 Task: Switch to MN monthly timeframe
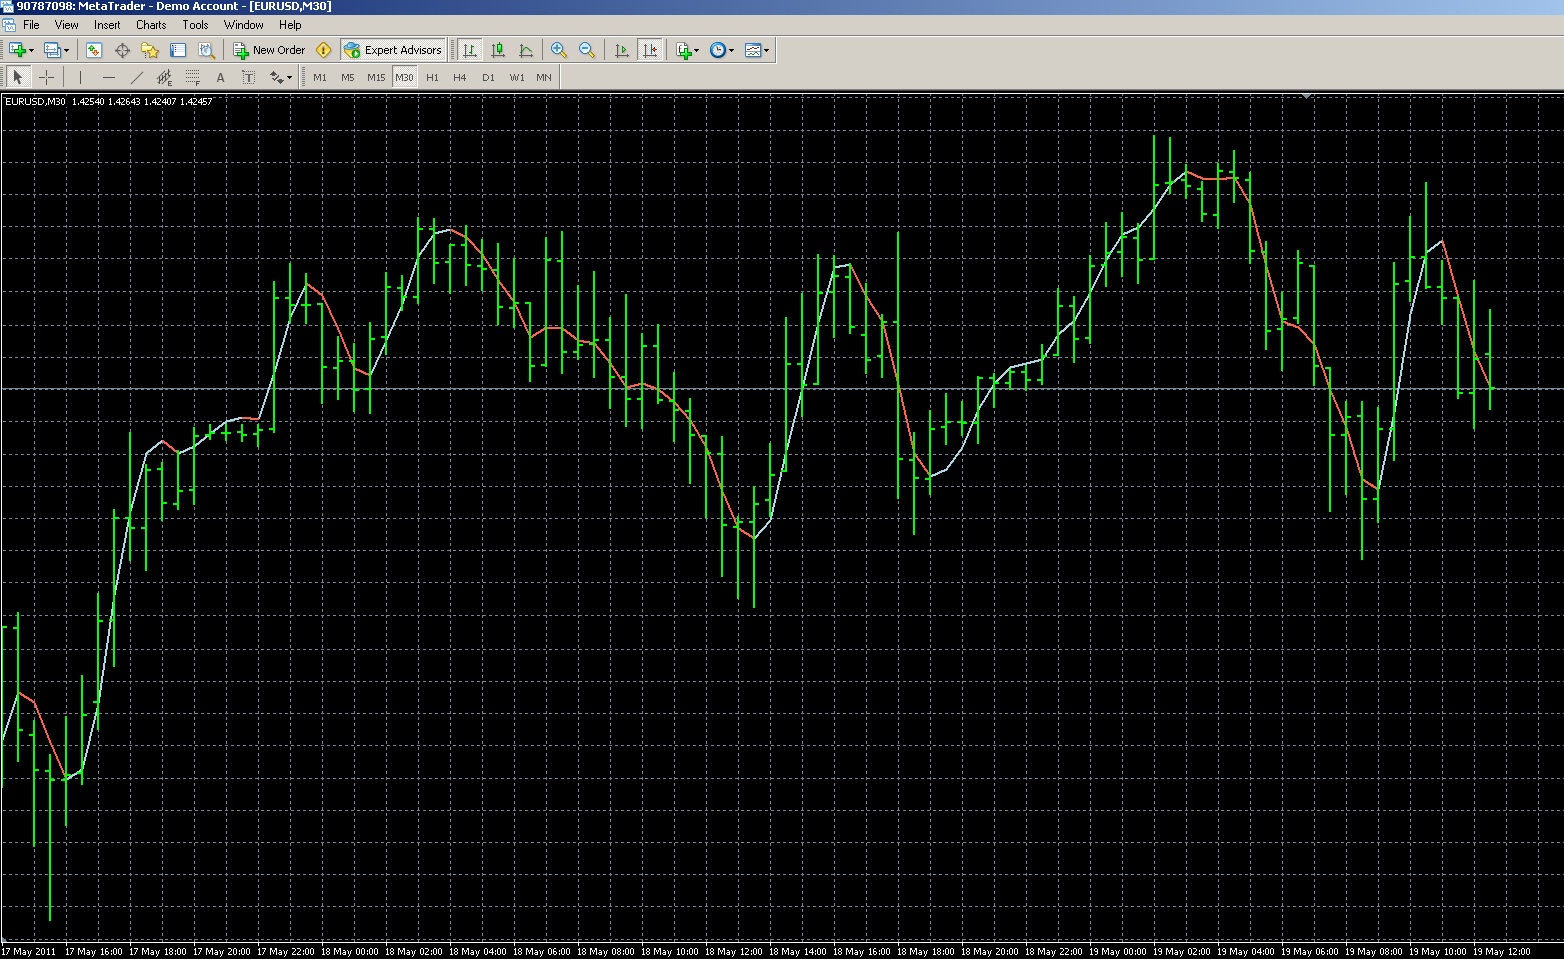pos(544,77)
